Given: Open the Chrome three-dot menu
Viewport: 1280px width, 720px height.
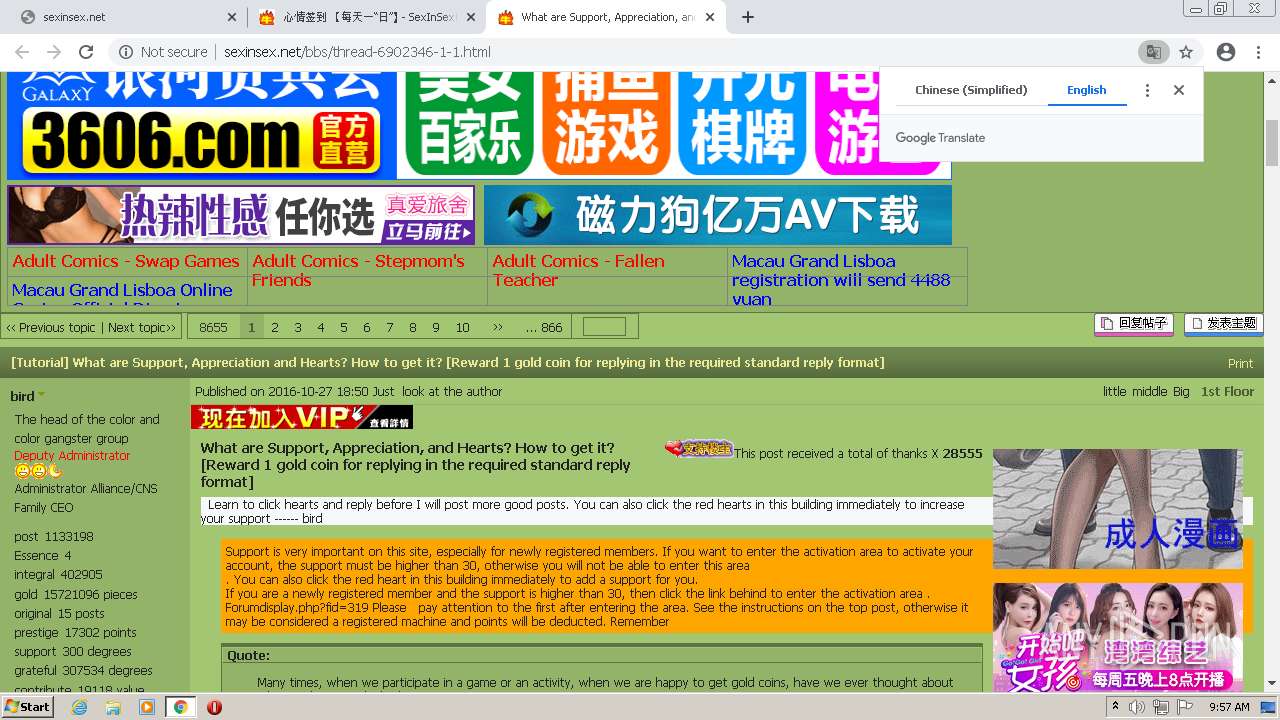Looking at the screenshot, I should click(1257, 52).
